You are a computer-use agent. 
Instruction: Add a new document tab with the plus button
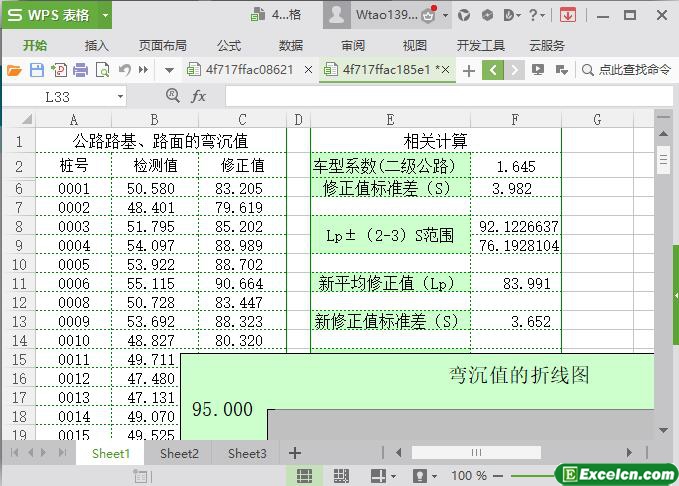pyautogui.click(x=469, y=70)
